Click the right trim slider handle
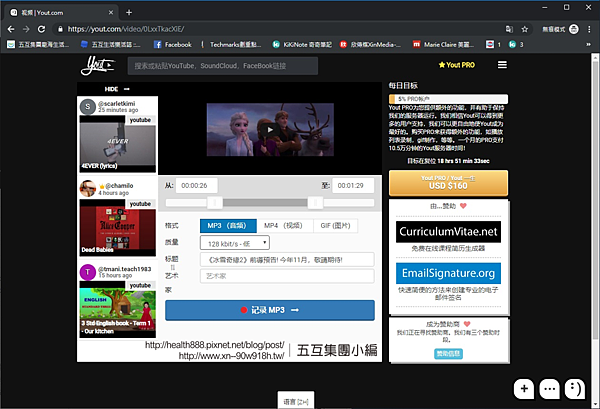The width and height of the screenshot is (600, 409). 315,203
